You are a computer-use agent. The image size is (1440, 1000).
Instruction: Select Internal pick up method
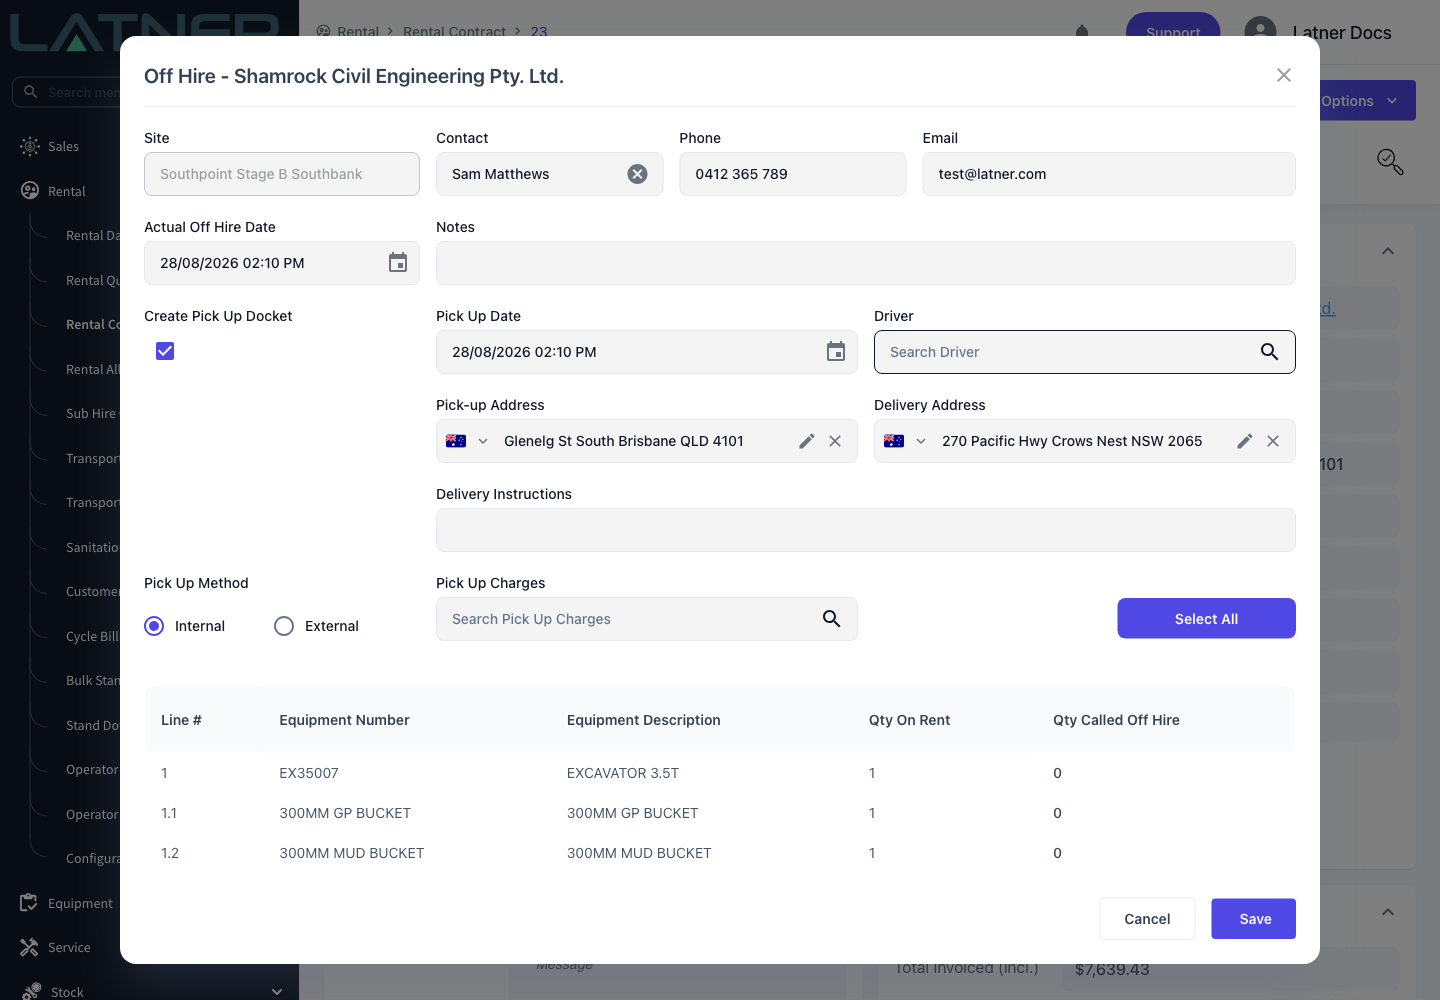click(154, 626)
